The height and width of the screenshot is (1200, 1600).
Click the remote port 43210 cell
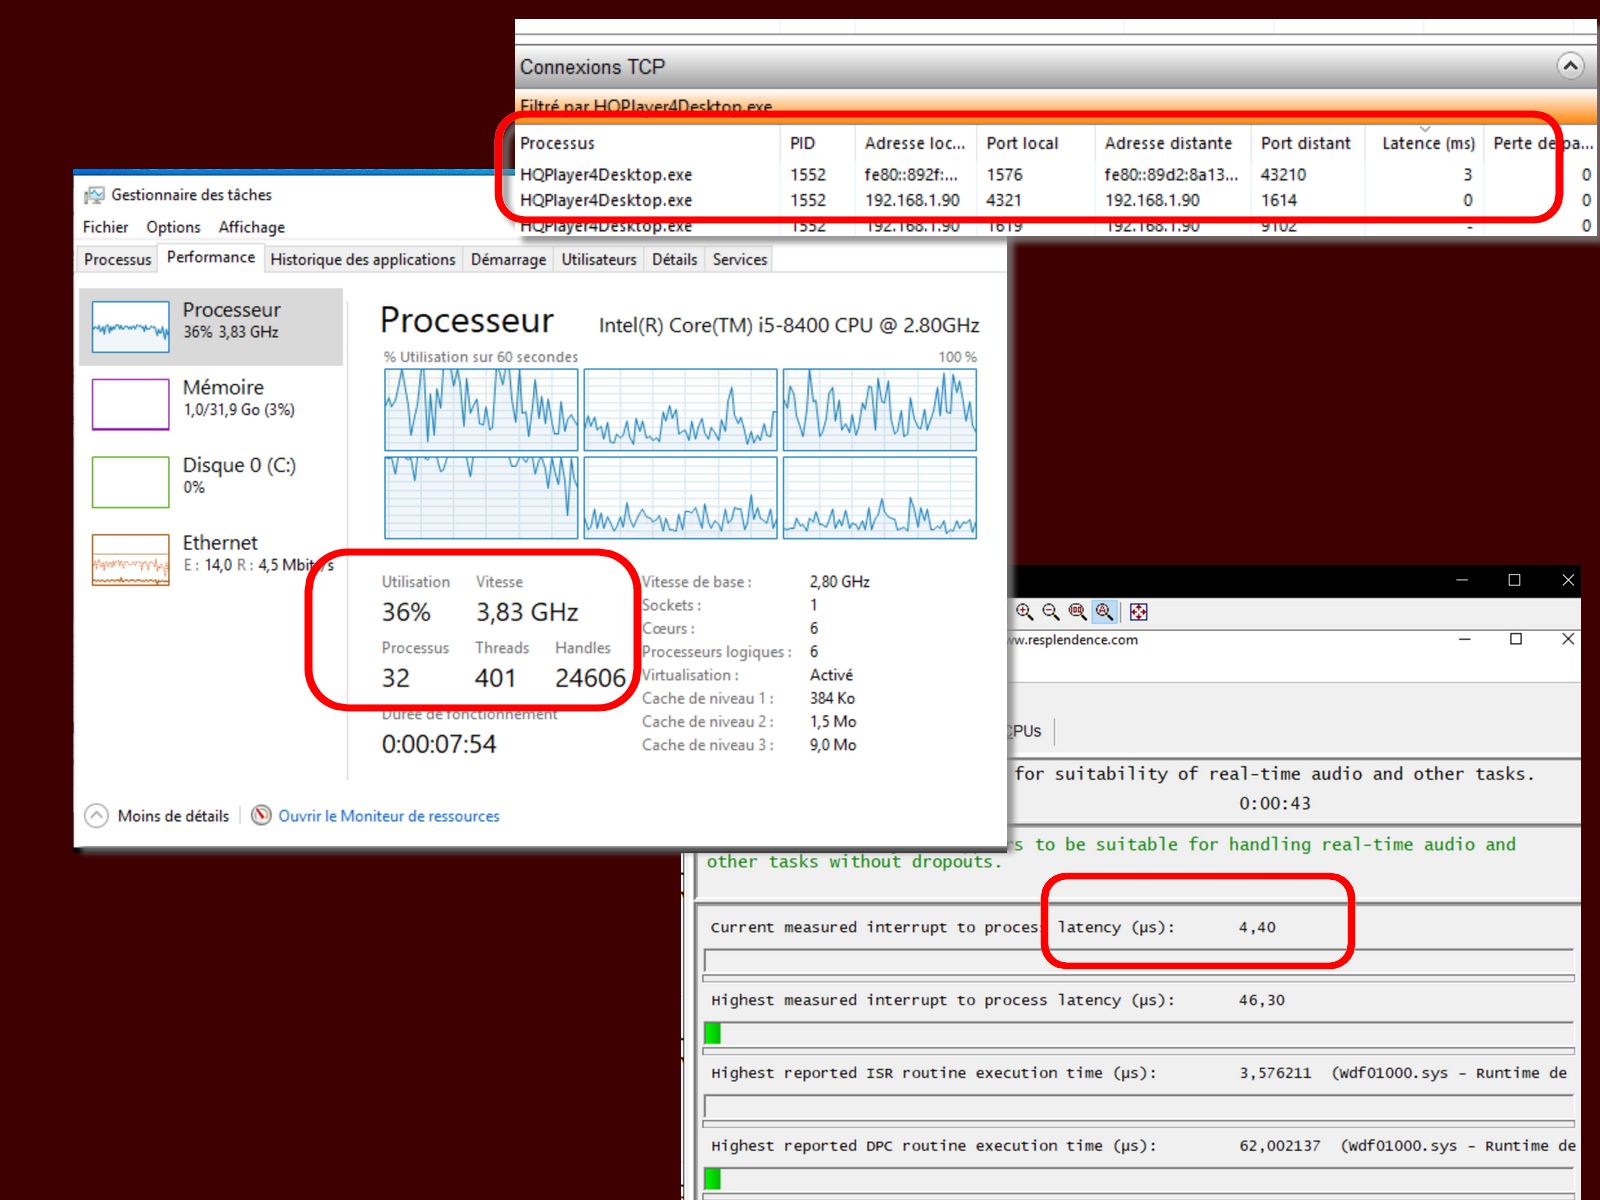[1283, 174]
